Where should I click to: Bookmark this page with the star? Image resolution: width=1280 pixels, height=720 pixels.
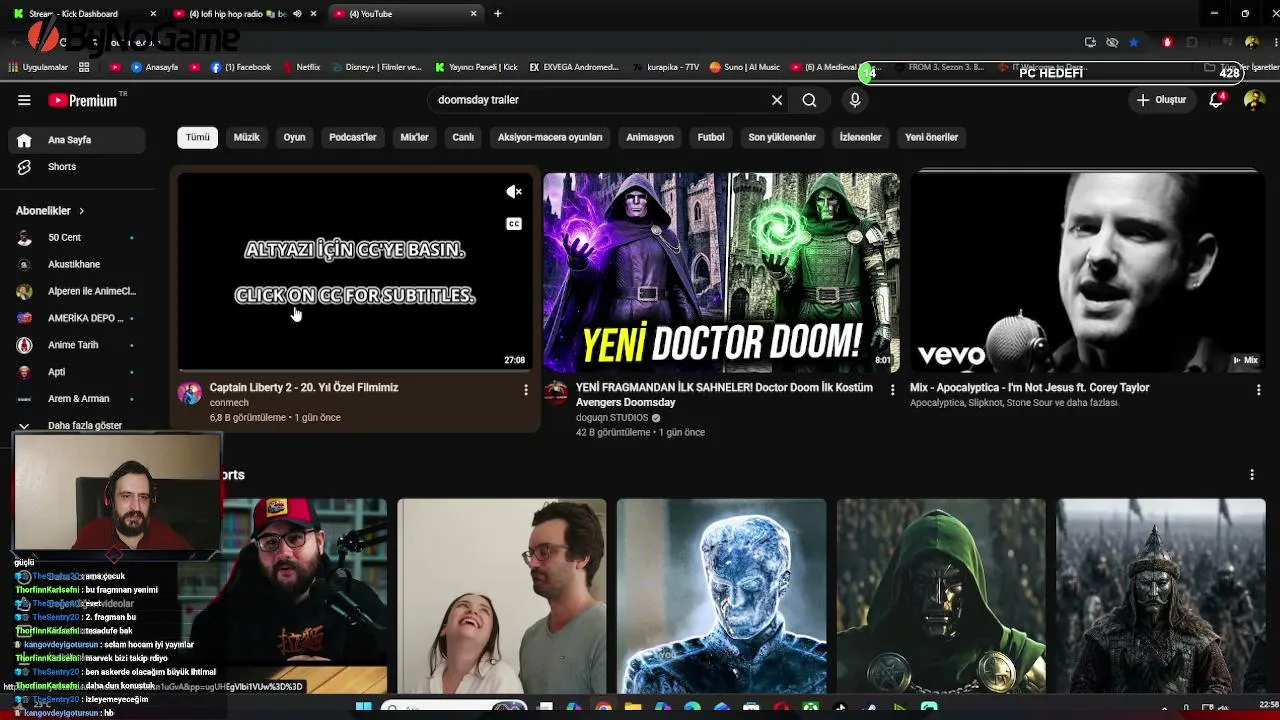pos(1133,43)
